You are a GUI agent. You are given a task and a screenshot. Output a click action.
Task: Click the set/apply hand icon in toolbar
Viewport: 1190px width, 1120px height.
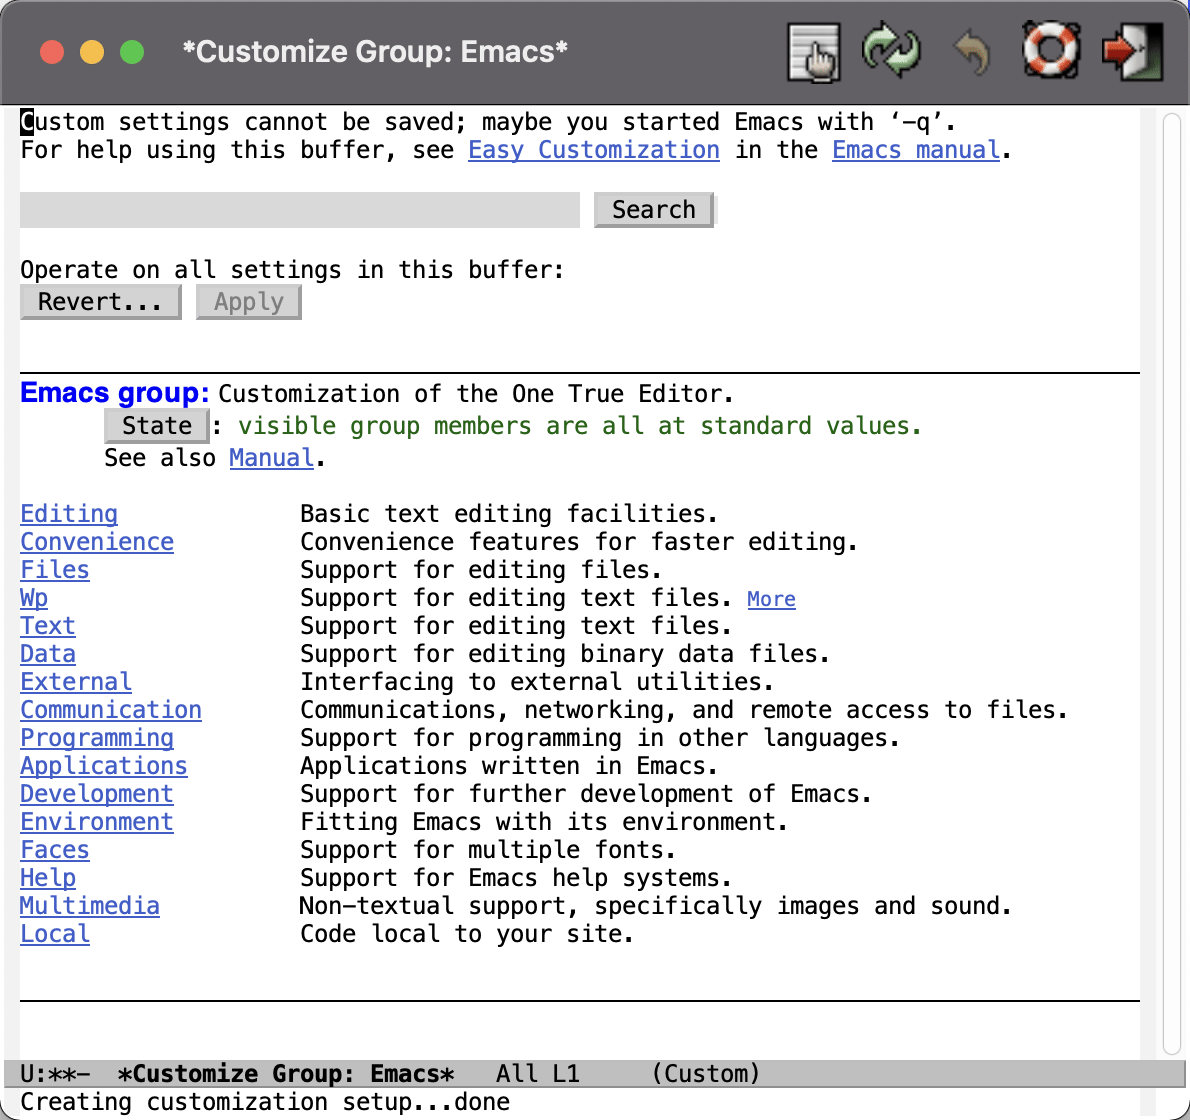pyautogui.click(x=812, y=52)
